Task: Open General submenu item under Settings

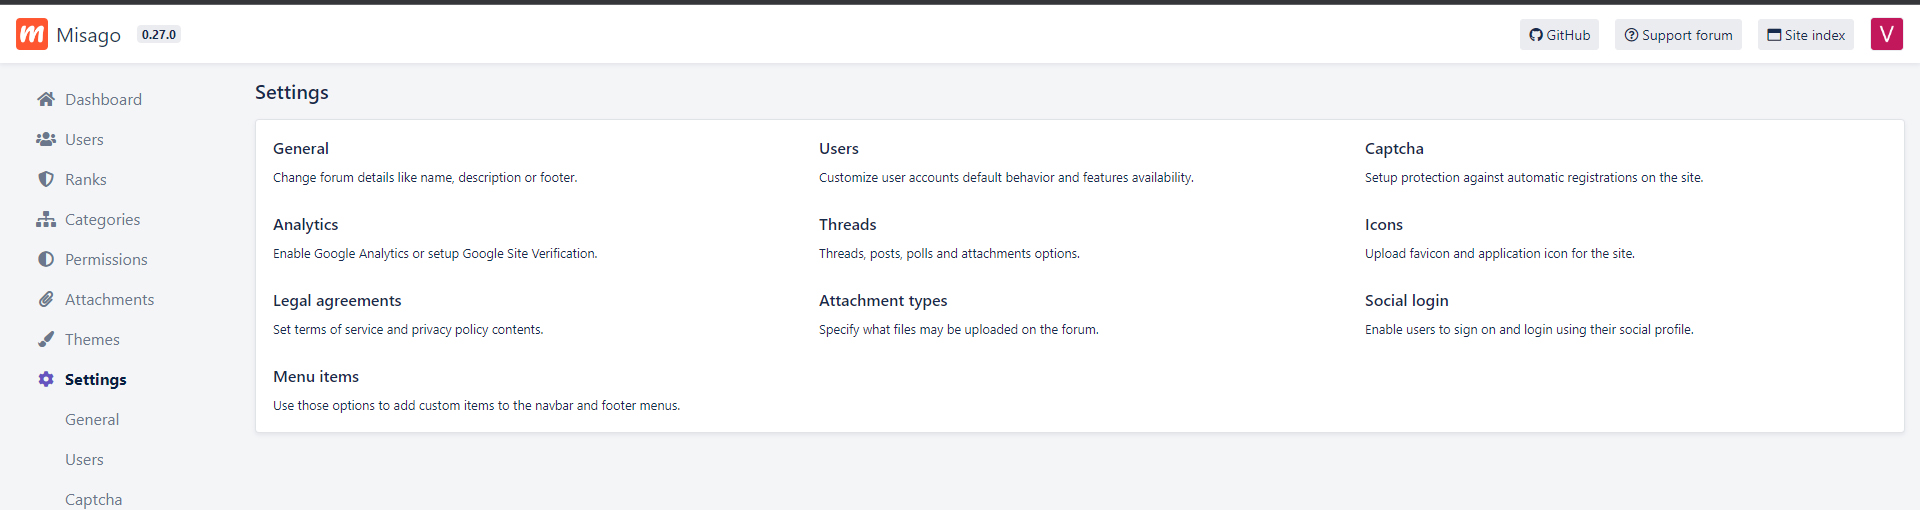Action: 92,419
